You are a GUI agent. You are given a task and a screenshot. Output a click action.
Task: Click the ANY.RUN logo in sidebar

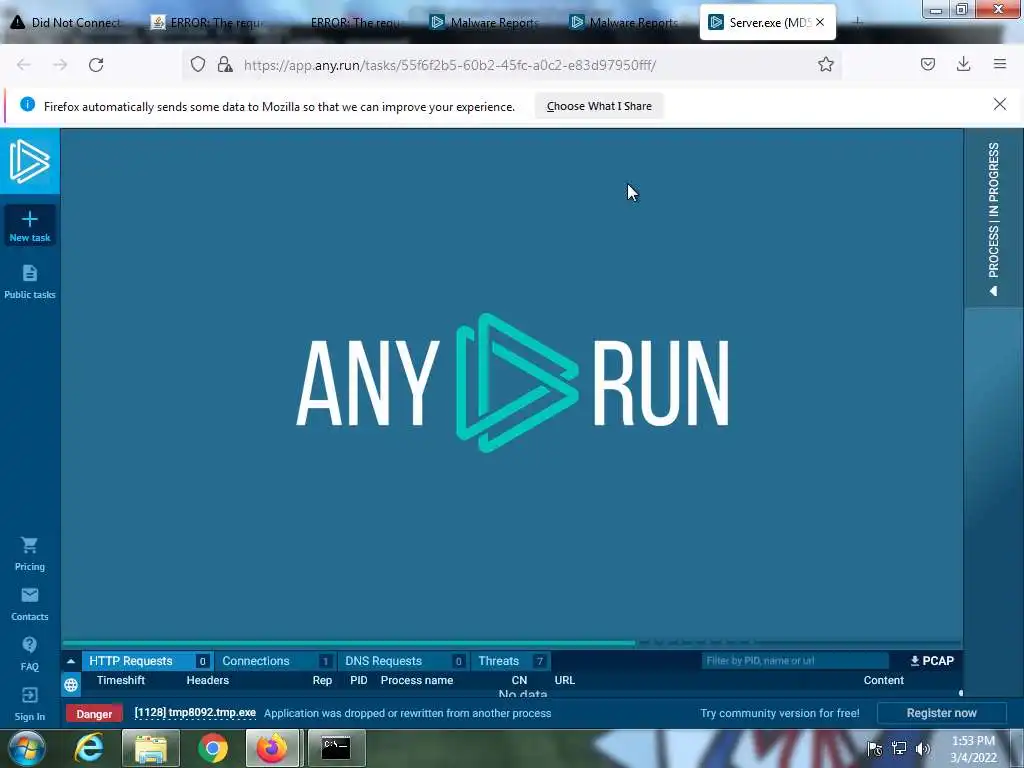(x=29, y=161)
